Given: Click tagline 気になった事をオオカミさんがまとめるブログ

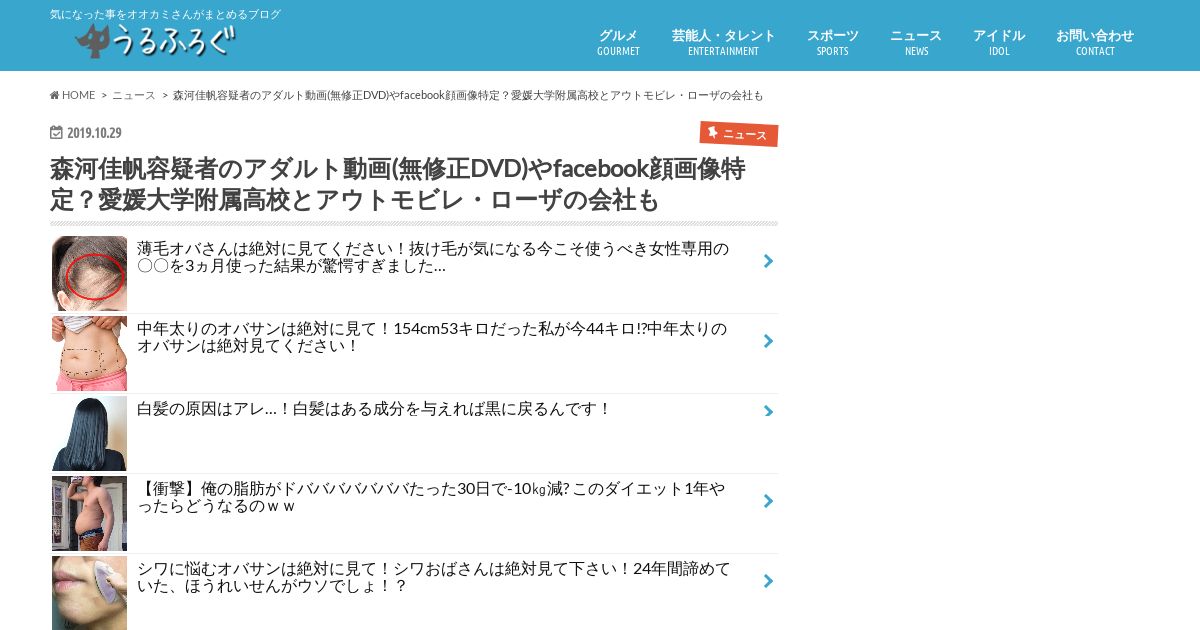Looking at the screenshot, I should tap(166, 14).
